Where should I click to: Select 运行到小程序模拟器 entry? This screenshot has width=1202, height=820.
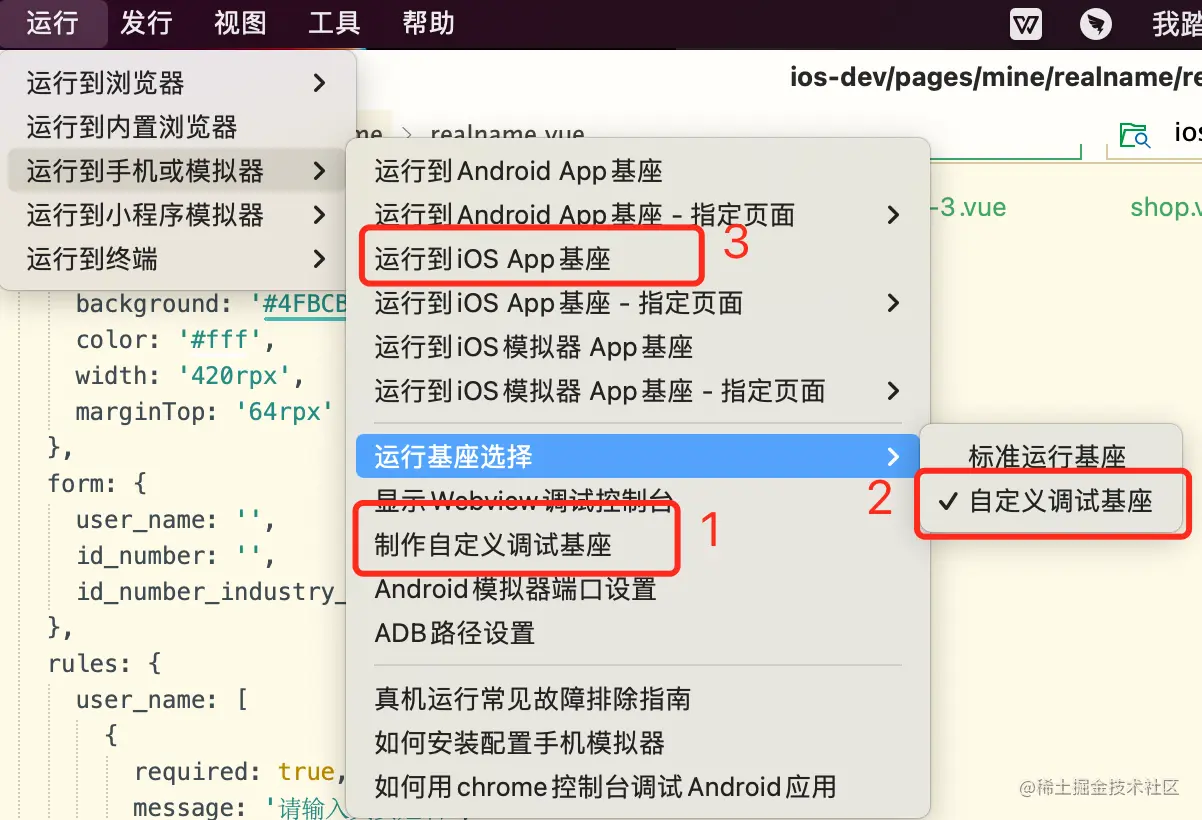point(178,215)
